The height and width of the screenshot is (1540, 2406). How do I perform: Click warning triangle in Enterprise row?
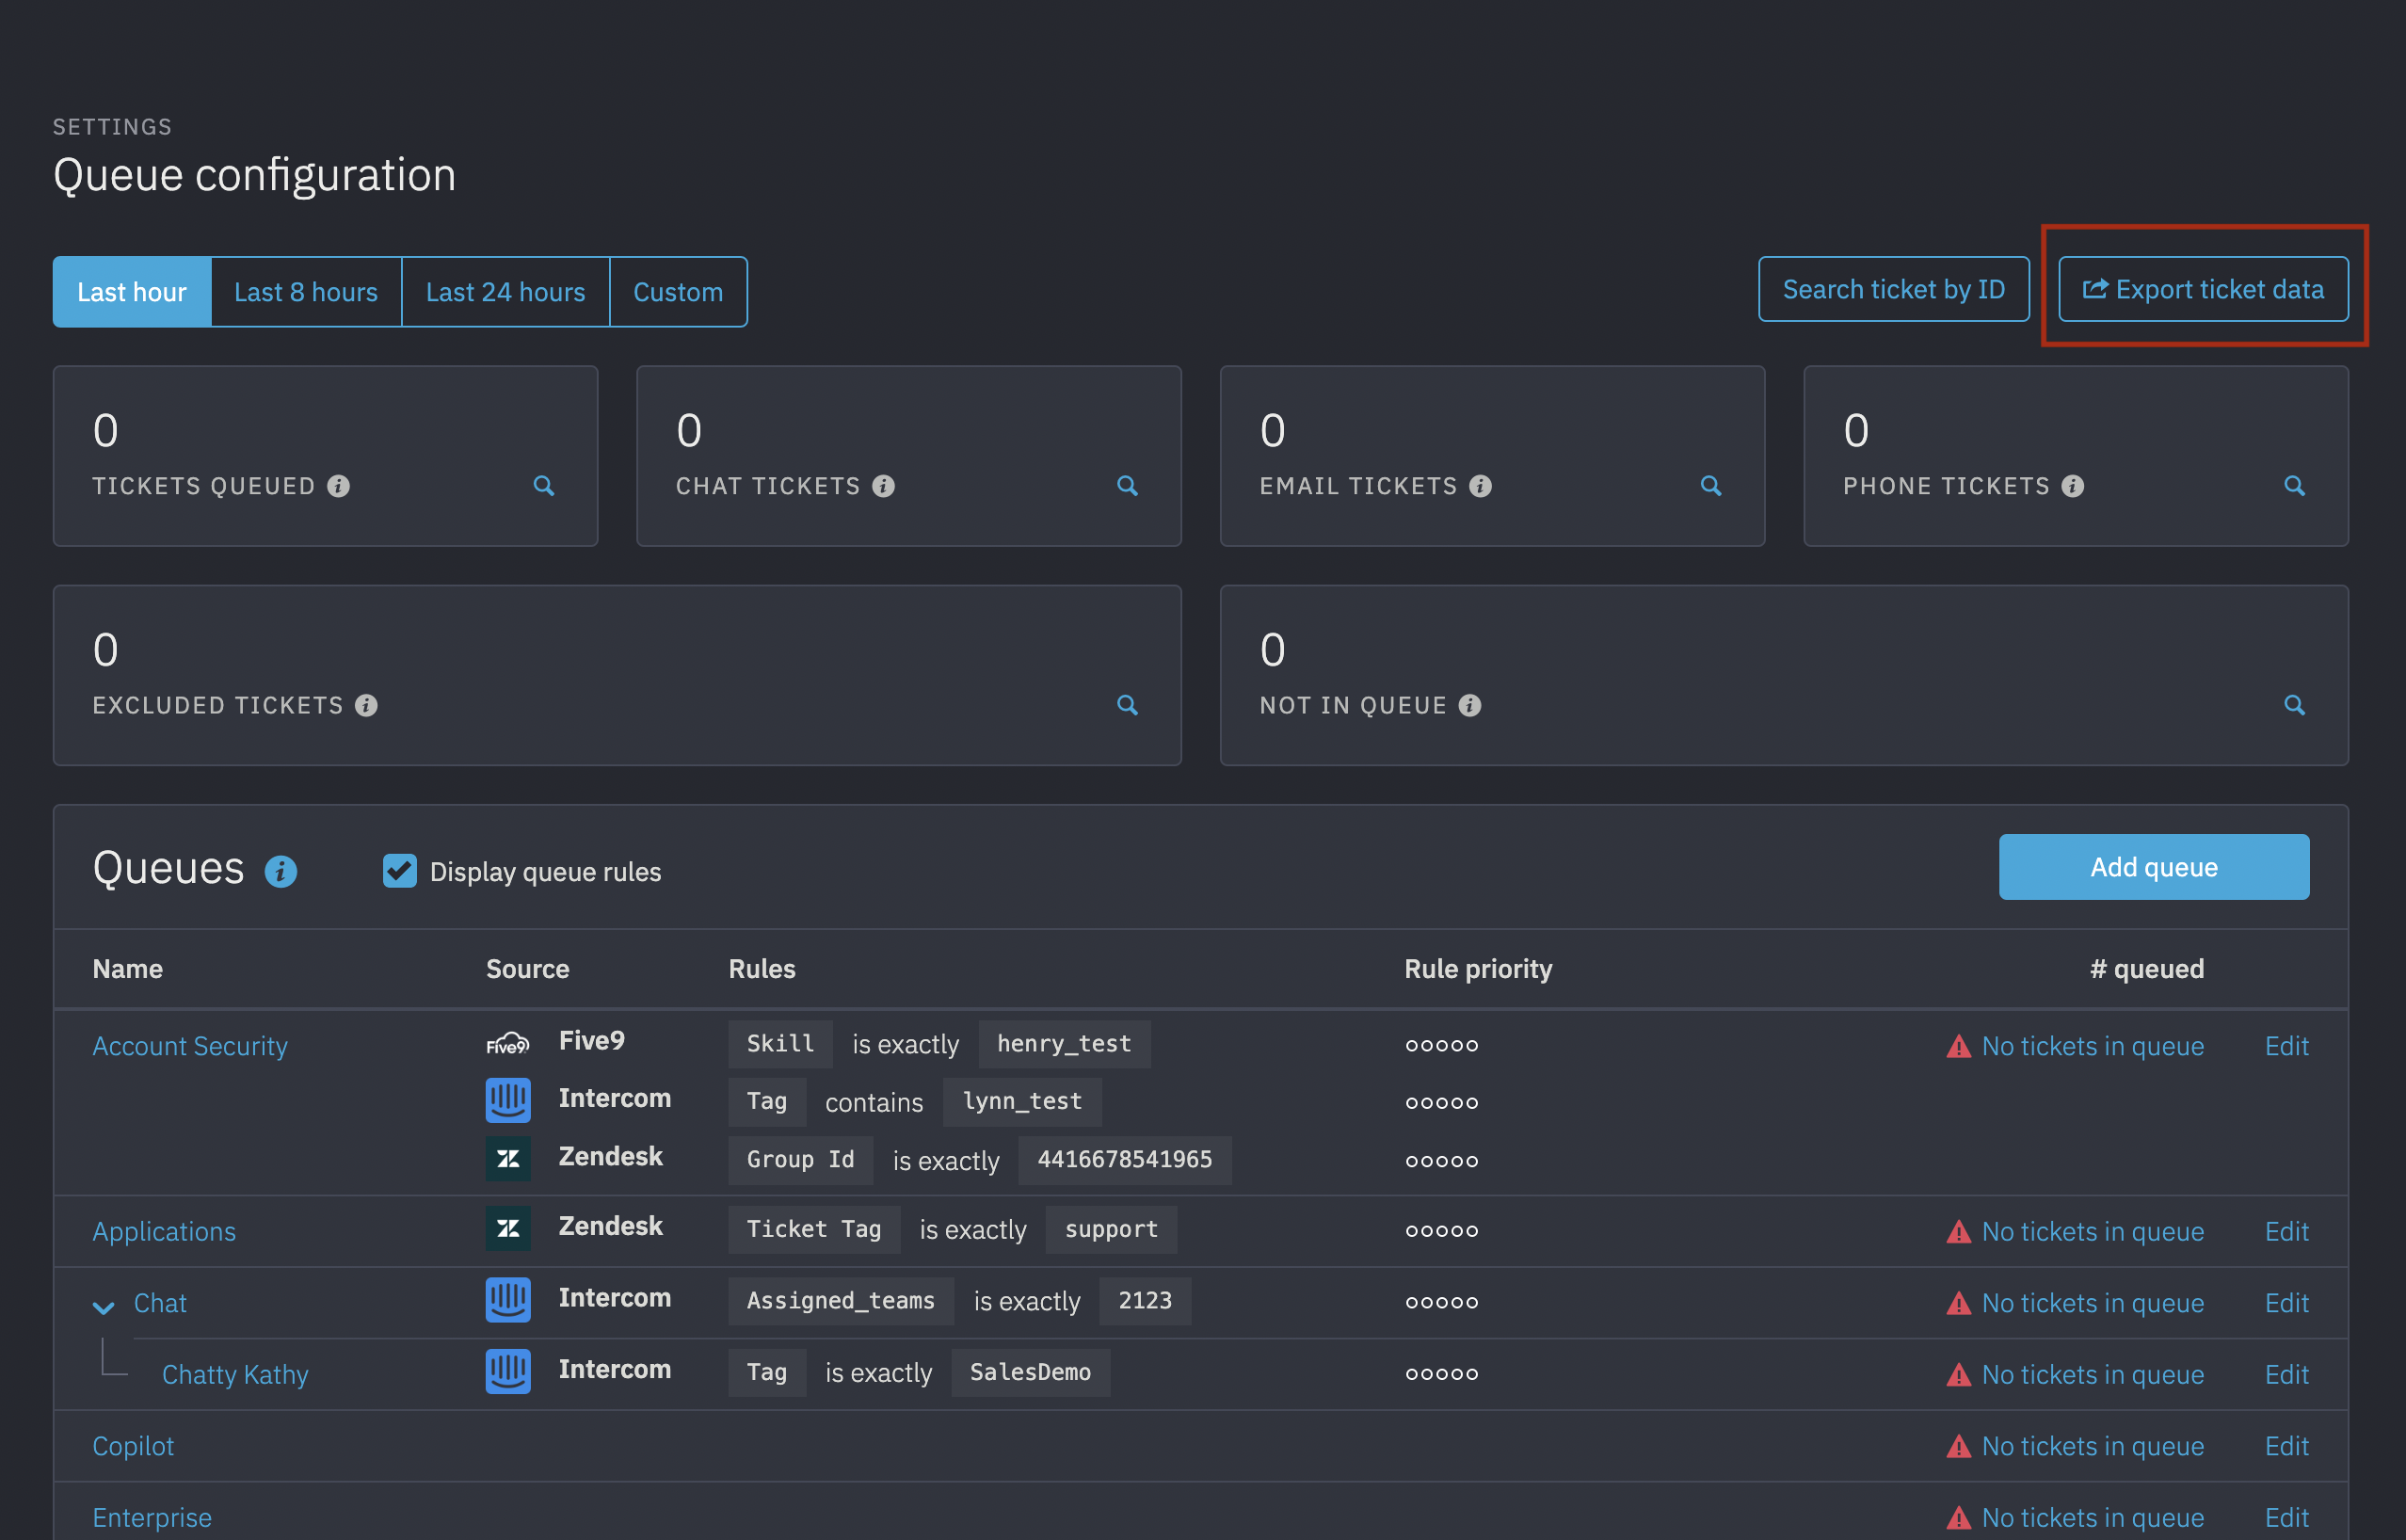coord(1958,1518)
